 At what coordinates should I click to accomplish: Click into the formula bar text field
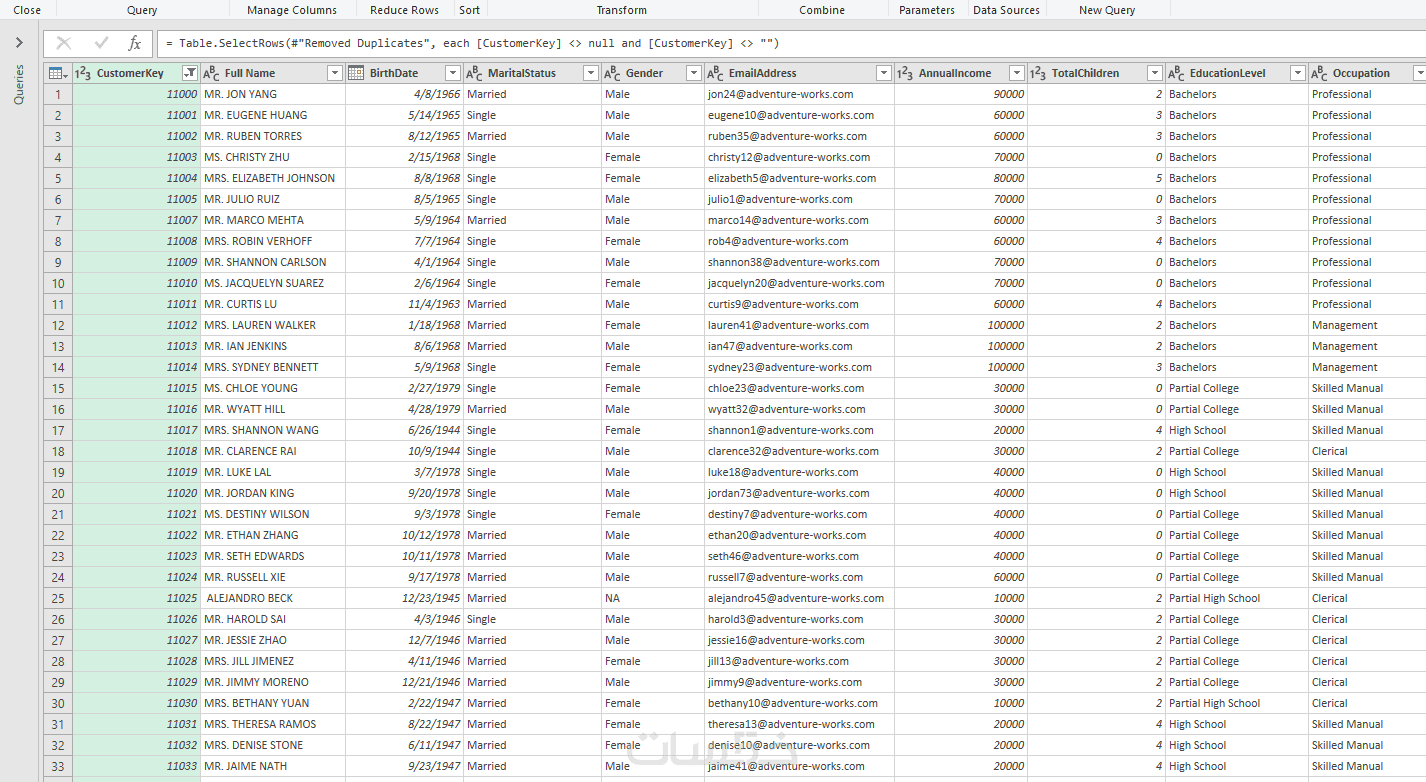pyautogui.click(x=790, y=44)
